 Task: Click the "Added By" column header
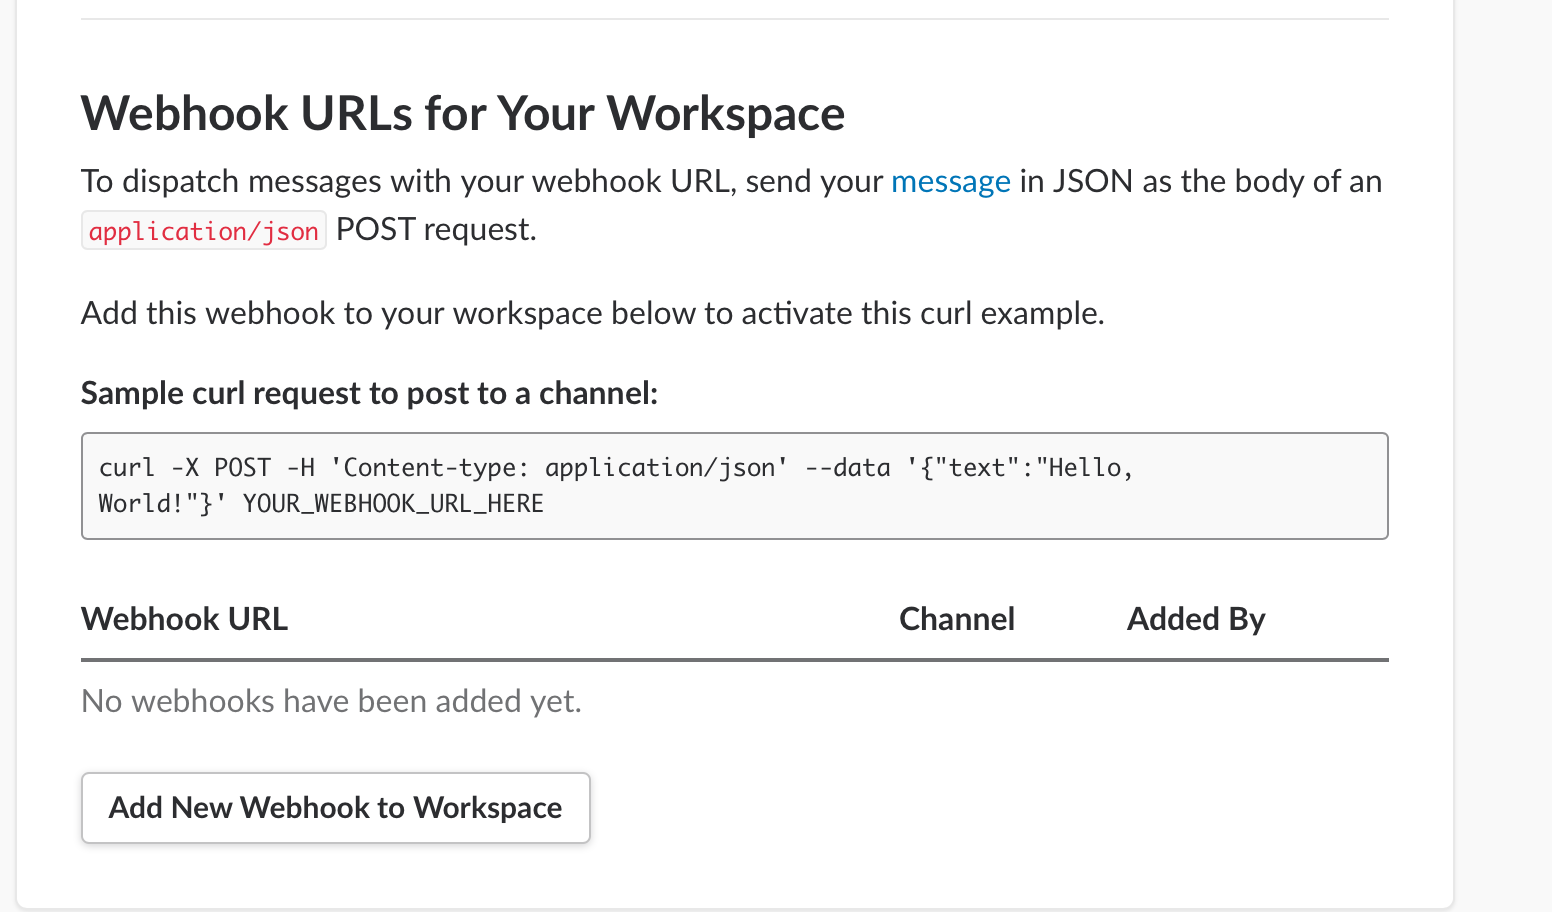click(1196, 619)
